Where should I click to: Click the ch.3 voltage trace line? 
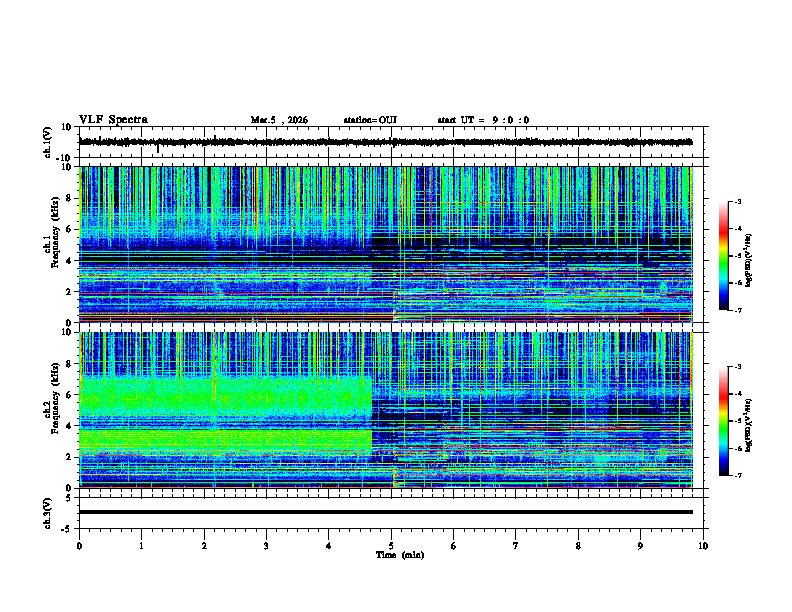[386, 512]
